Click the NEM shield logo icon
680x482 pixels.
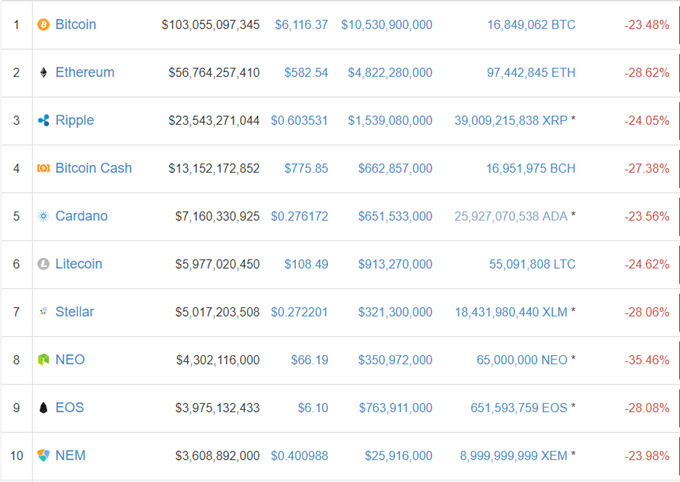(x=43, y=455)
